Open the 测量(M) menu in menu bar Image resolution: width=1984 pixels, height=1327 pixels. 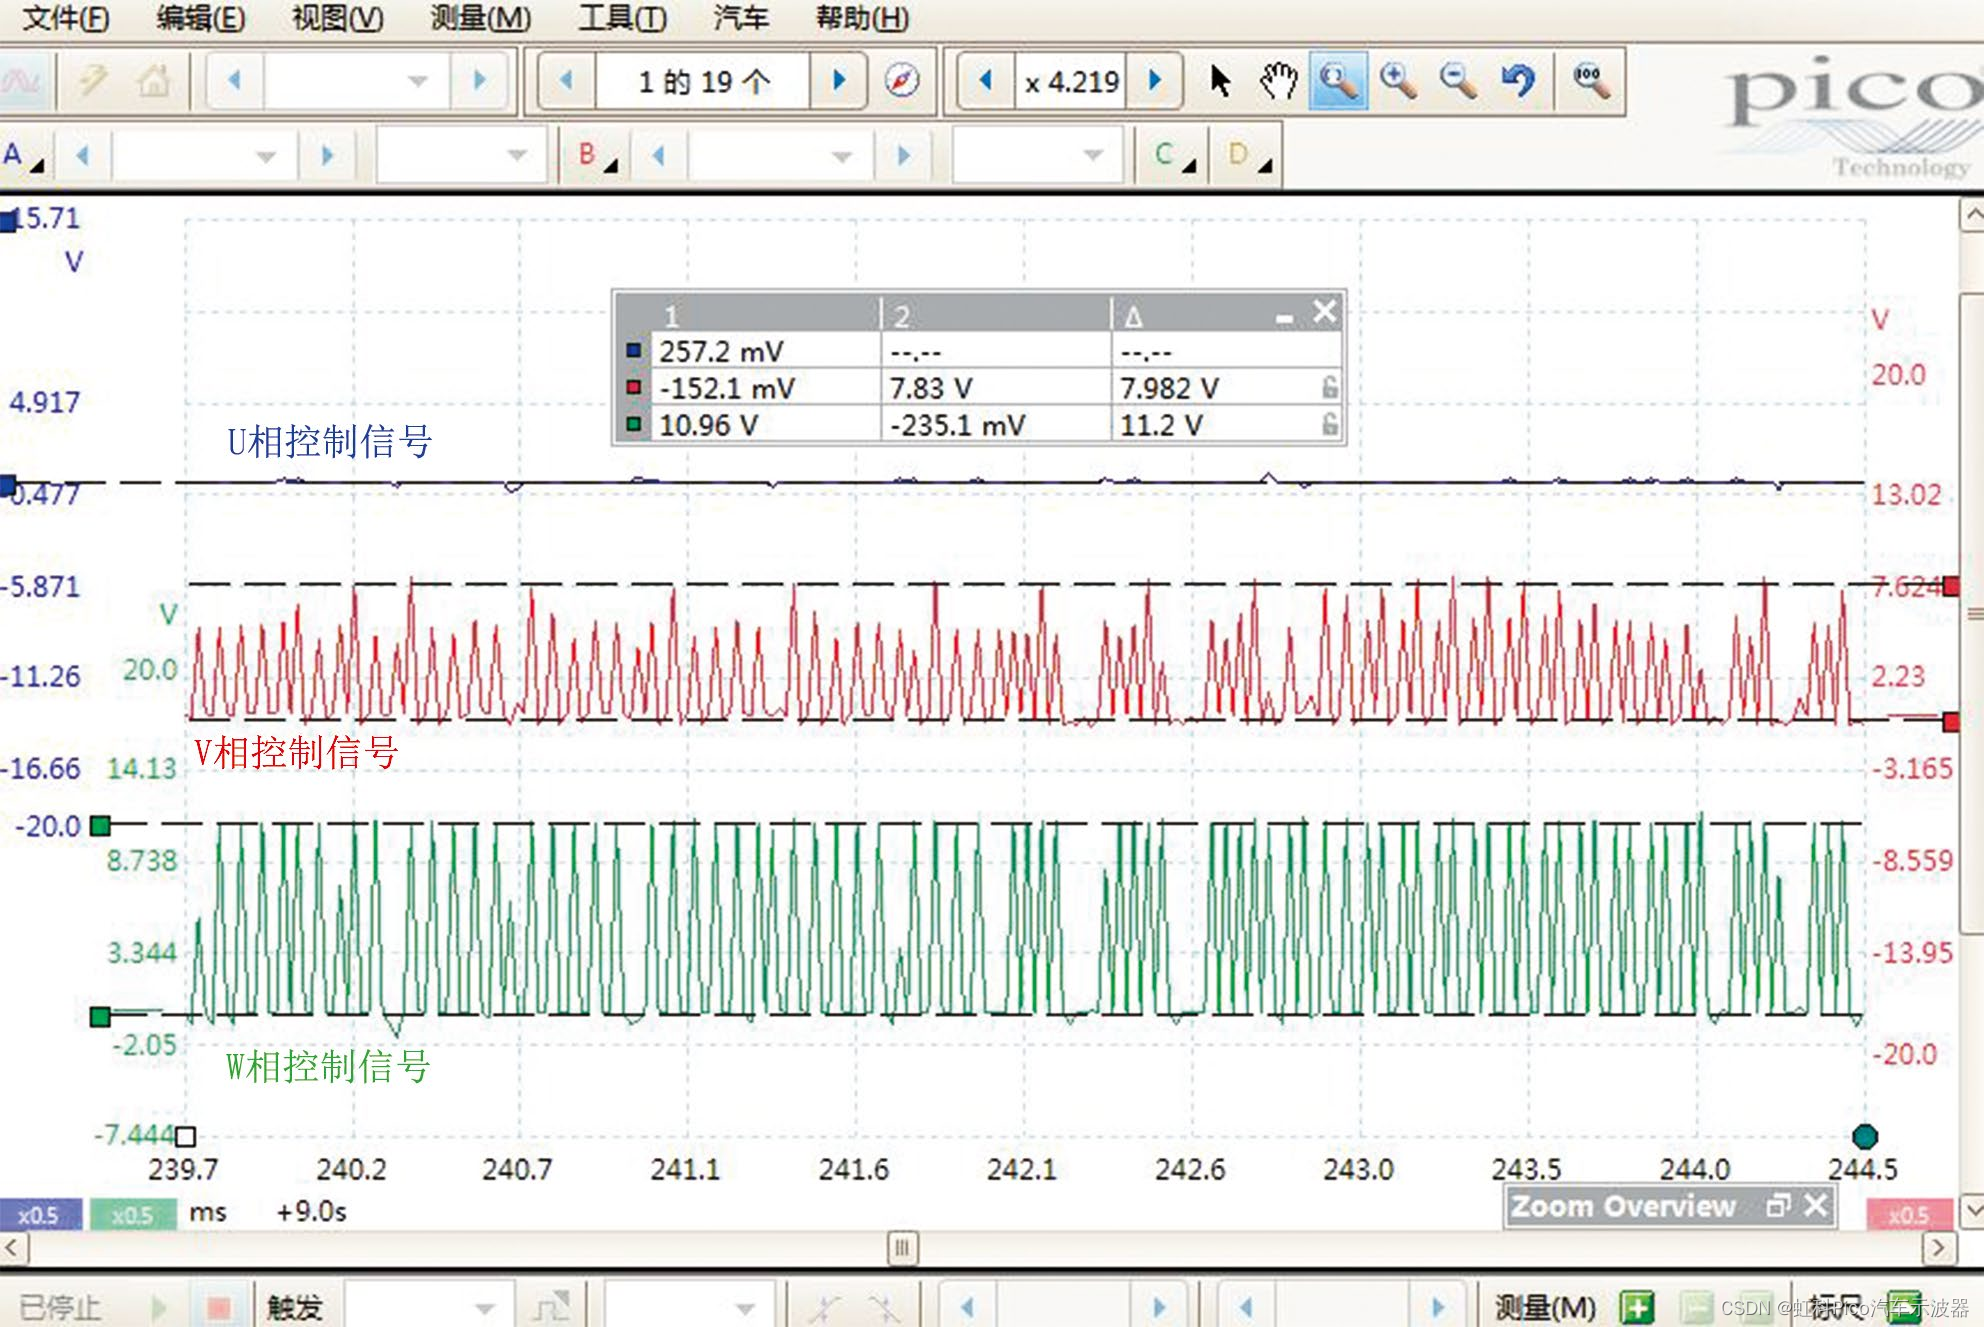coord(480,18)
